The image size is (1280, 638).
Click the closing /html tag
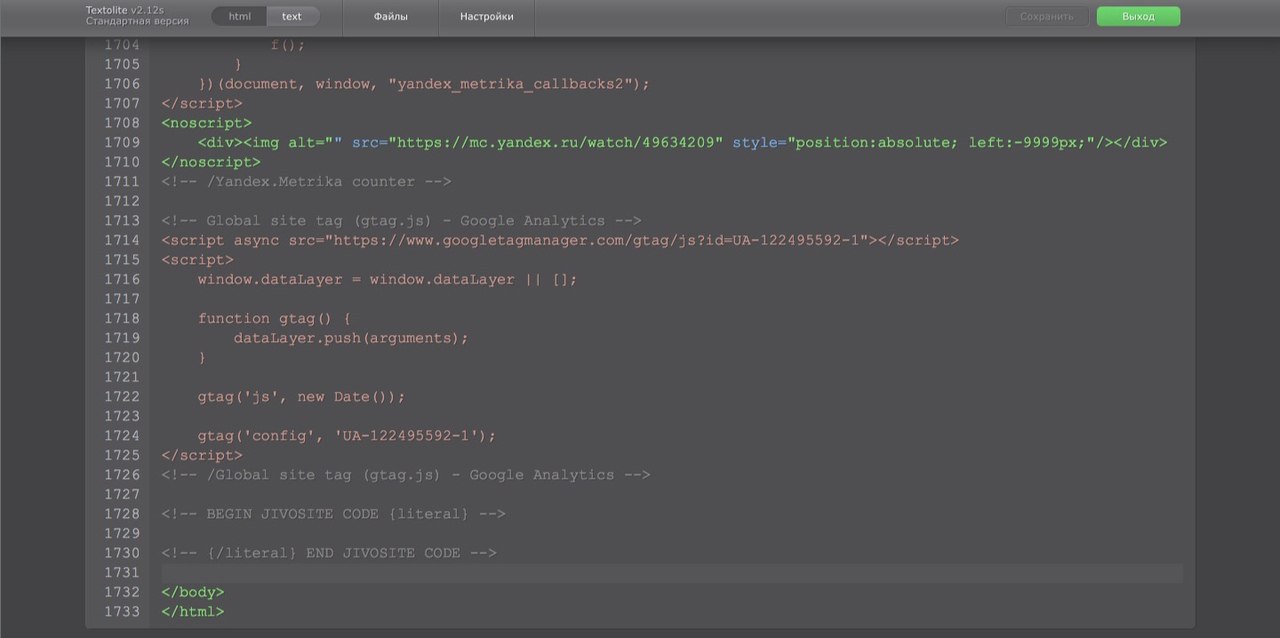(x=192, y=612)
